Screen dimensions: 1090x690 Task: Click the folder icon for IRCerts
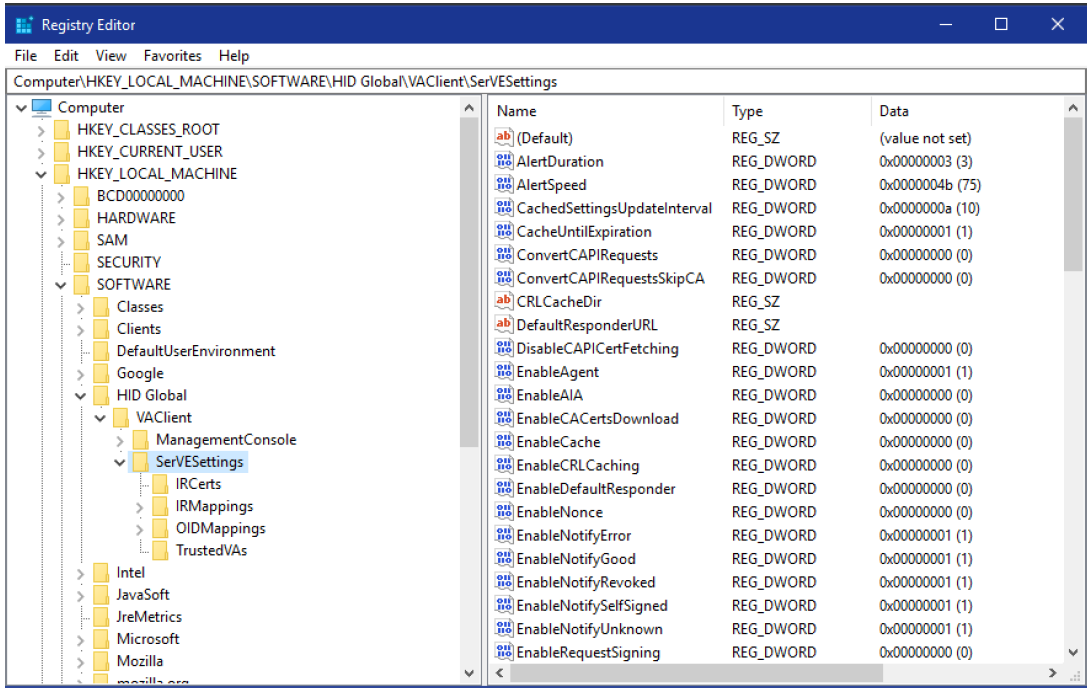point(160,483)
